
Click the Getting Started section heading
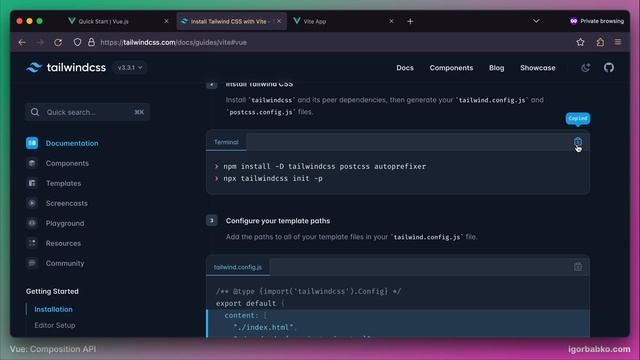tap(52, 291)
